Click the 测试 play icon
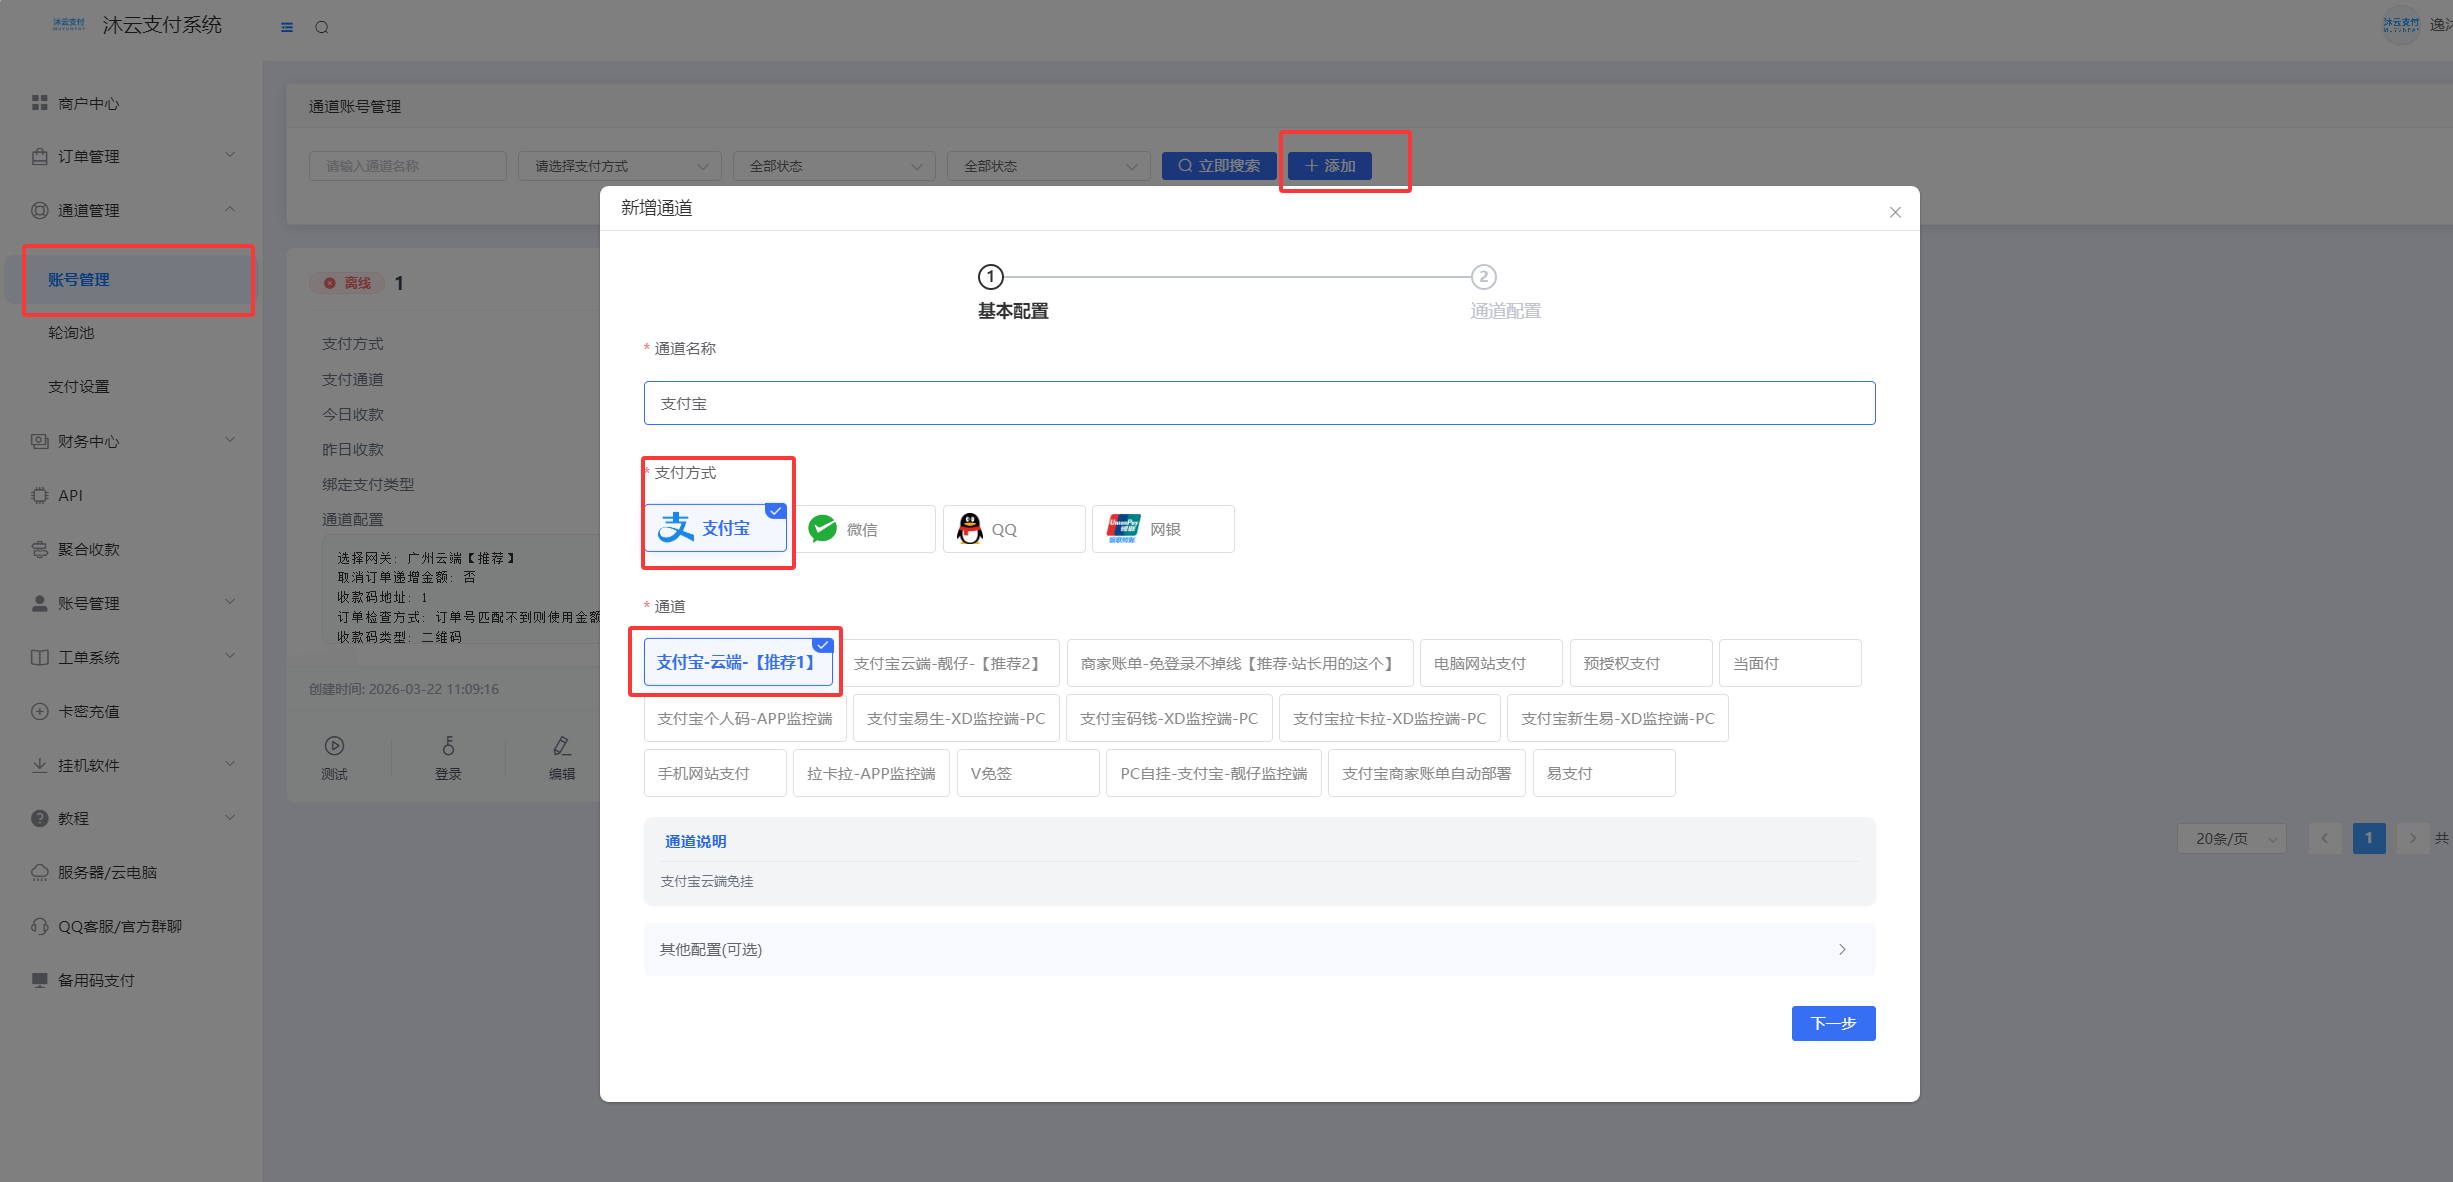2453x1182 pixels. coord(334,746)
